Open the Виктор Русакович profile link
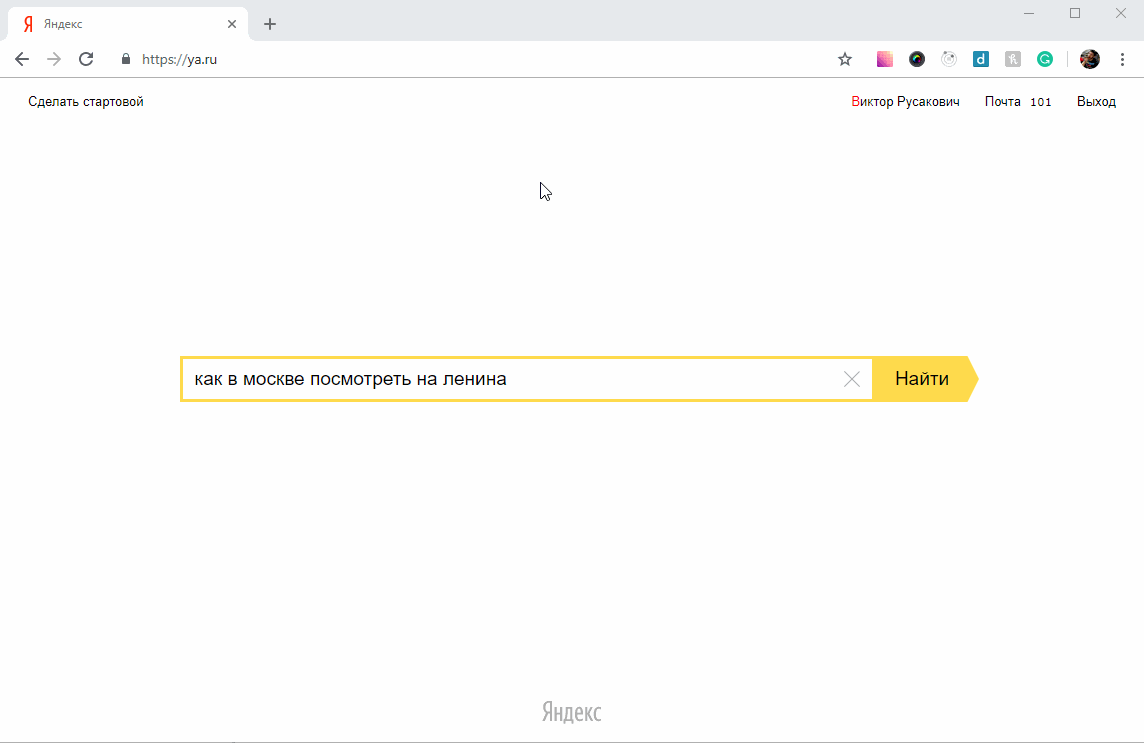The image size is (1144, 743). tap(905, 101)
